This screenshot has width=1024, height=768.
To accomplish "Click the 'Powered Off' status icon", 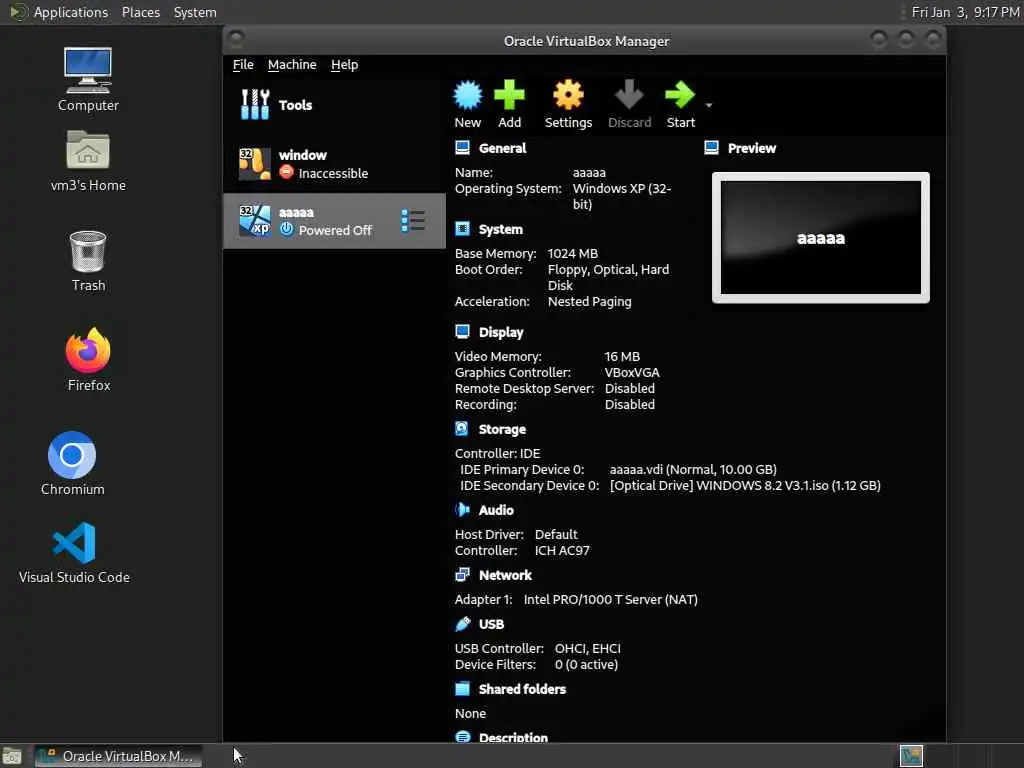I will coord(286,229).
